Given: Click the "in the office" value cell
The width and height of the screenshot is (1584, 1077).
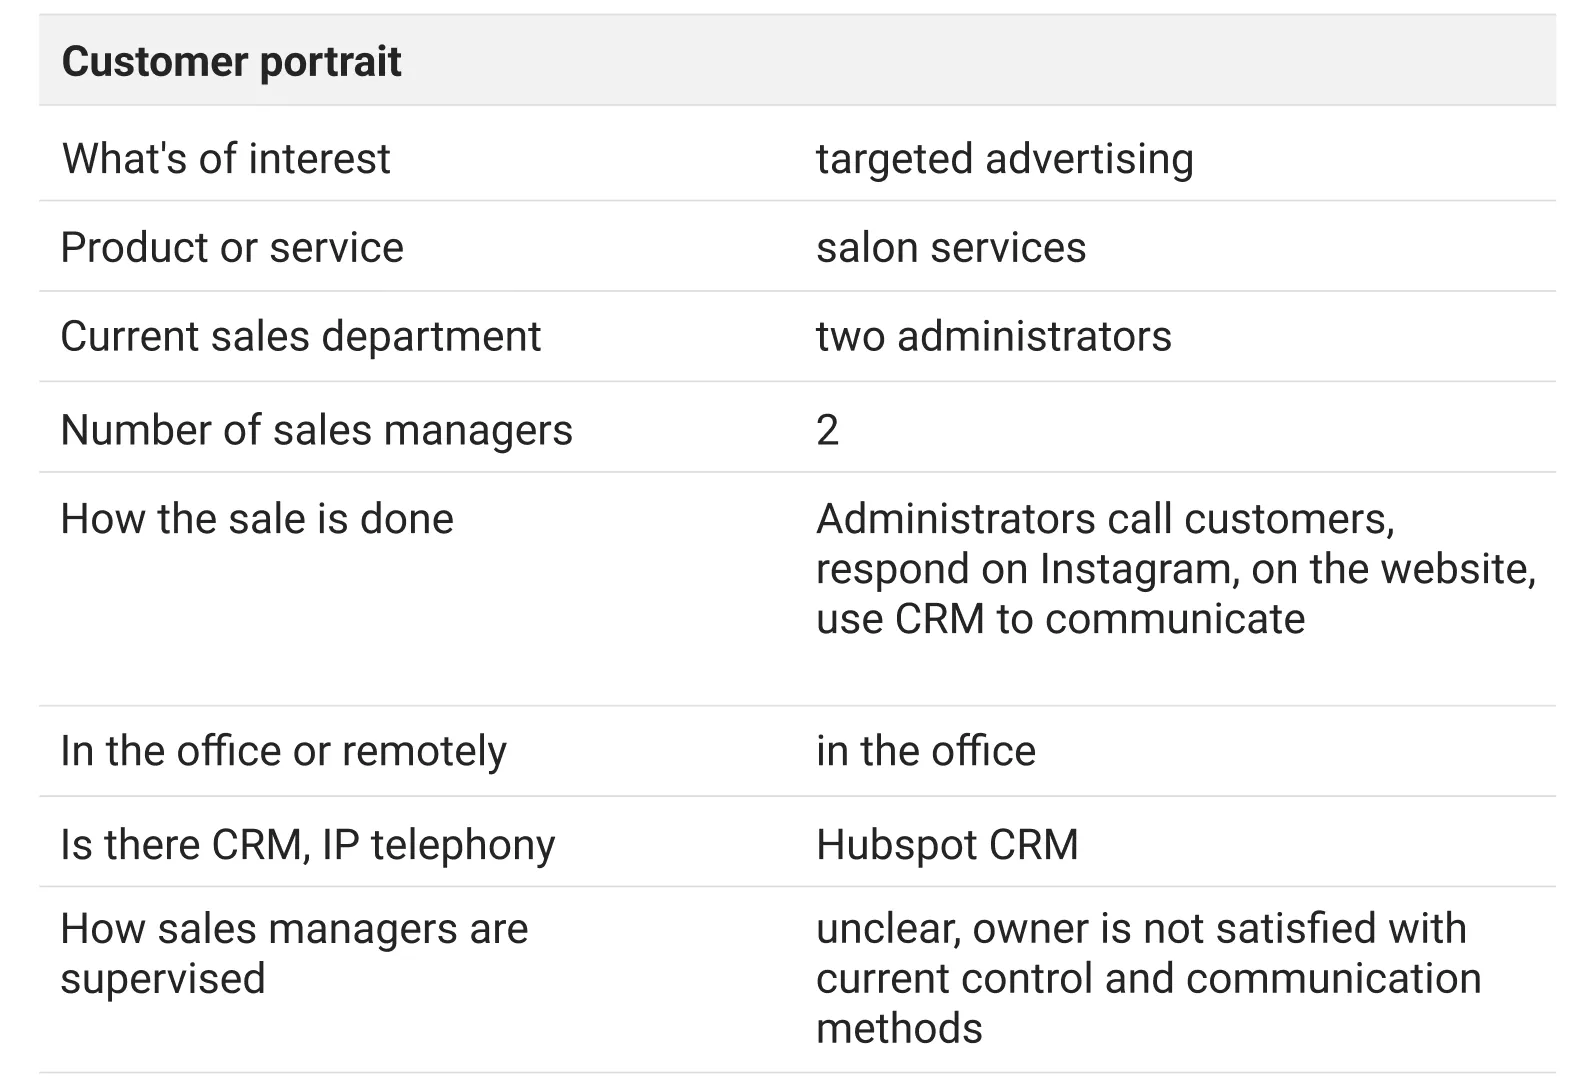Looking at the screenshot, I should 925,752.
